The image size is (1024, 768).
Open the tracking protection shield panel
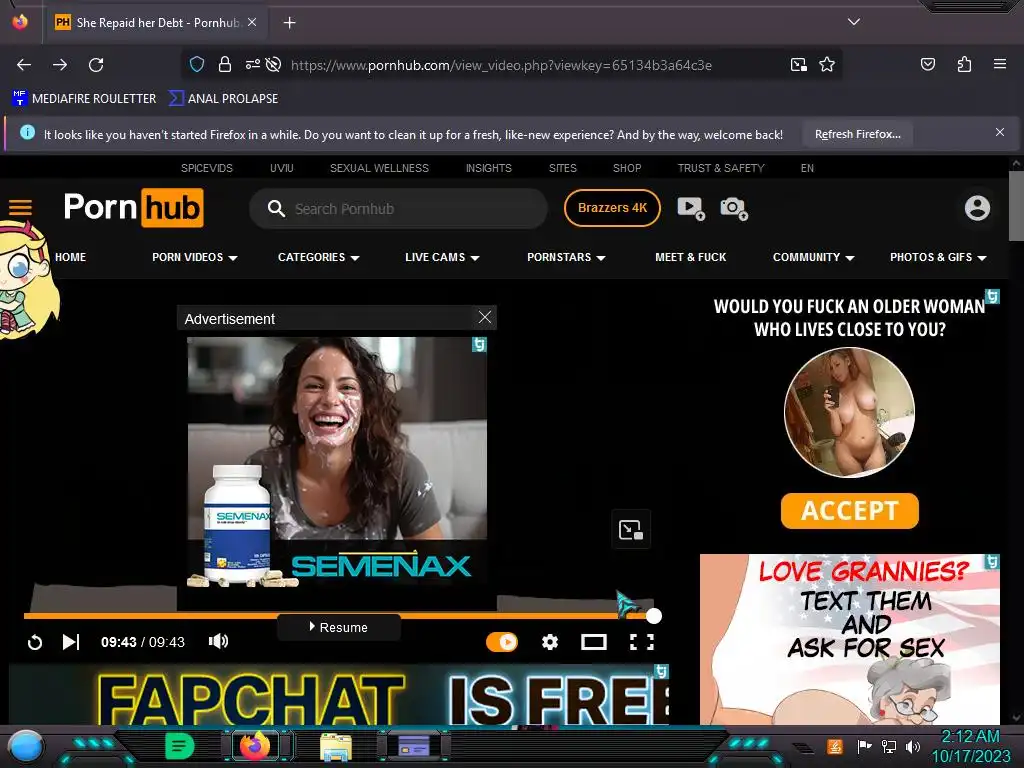pos(197,65)
